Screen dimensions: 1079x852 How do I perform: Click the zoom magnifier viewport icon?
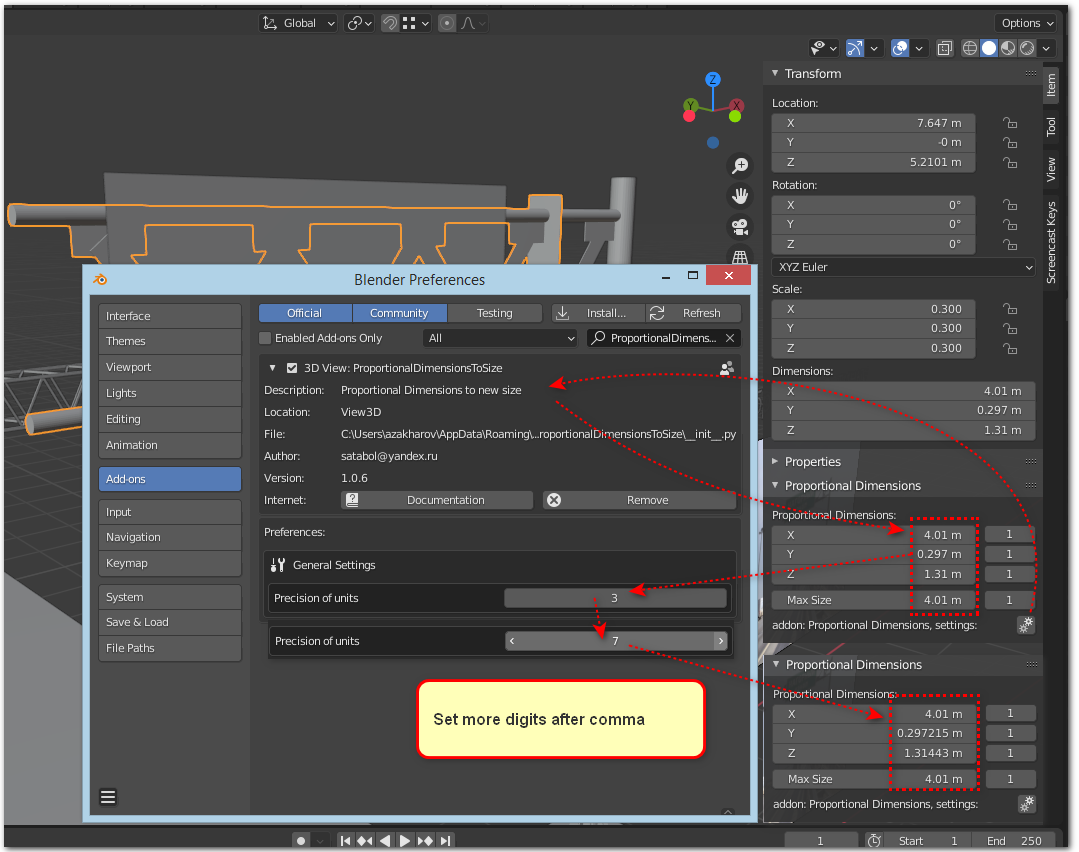pyautogui.click(x=740, y=165)
